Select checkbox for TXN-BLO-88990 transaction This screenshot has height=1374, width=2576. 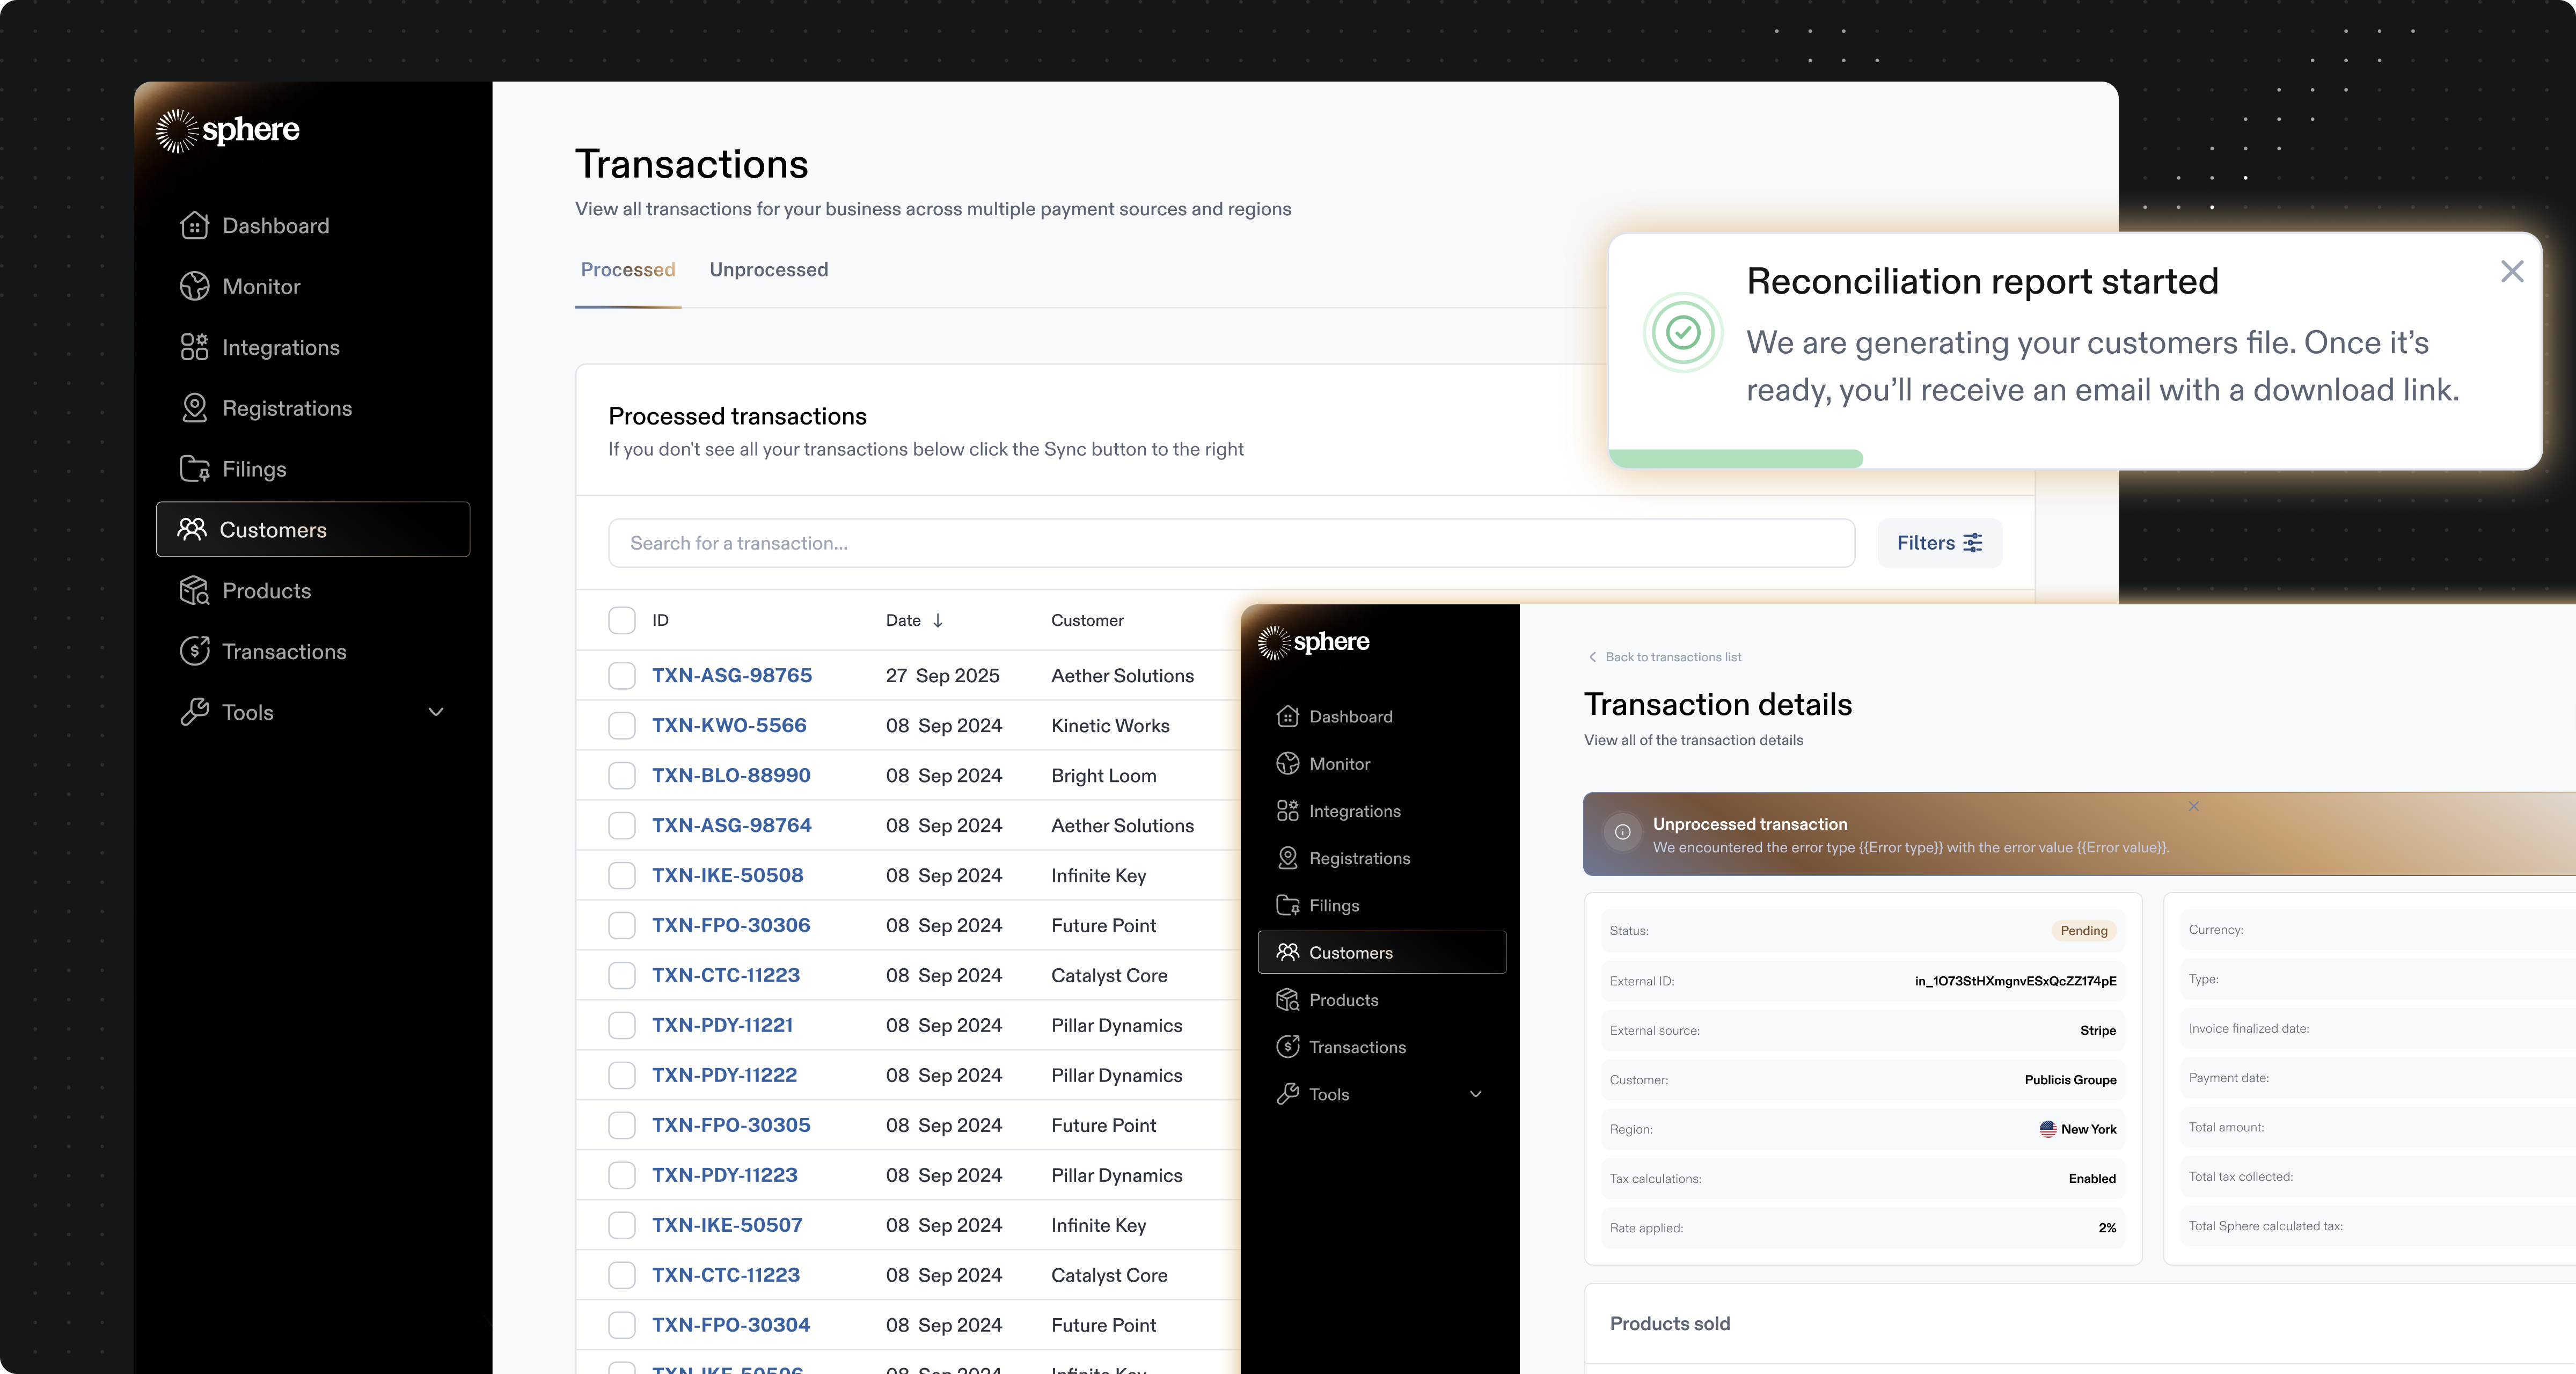pyautogui.click(x=622, y=776)
